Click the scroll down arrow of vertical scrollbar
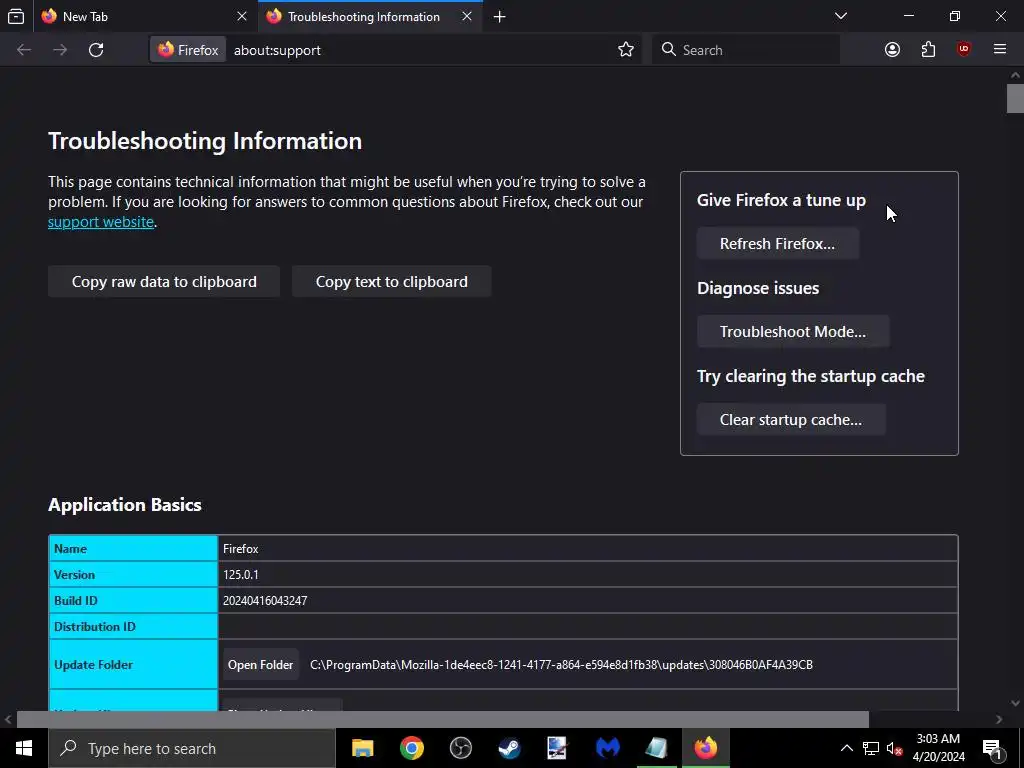The image size is (1024, 768). tap(1015, 703)
